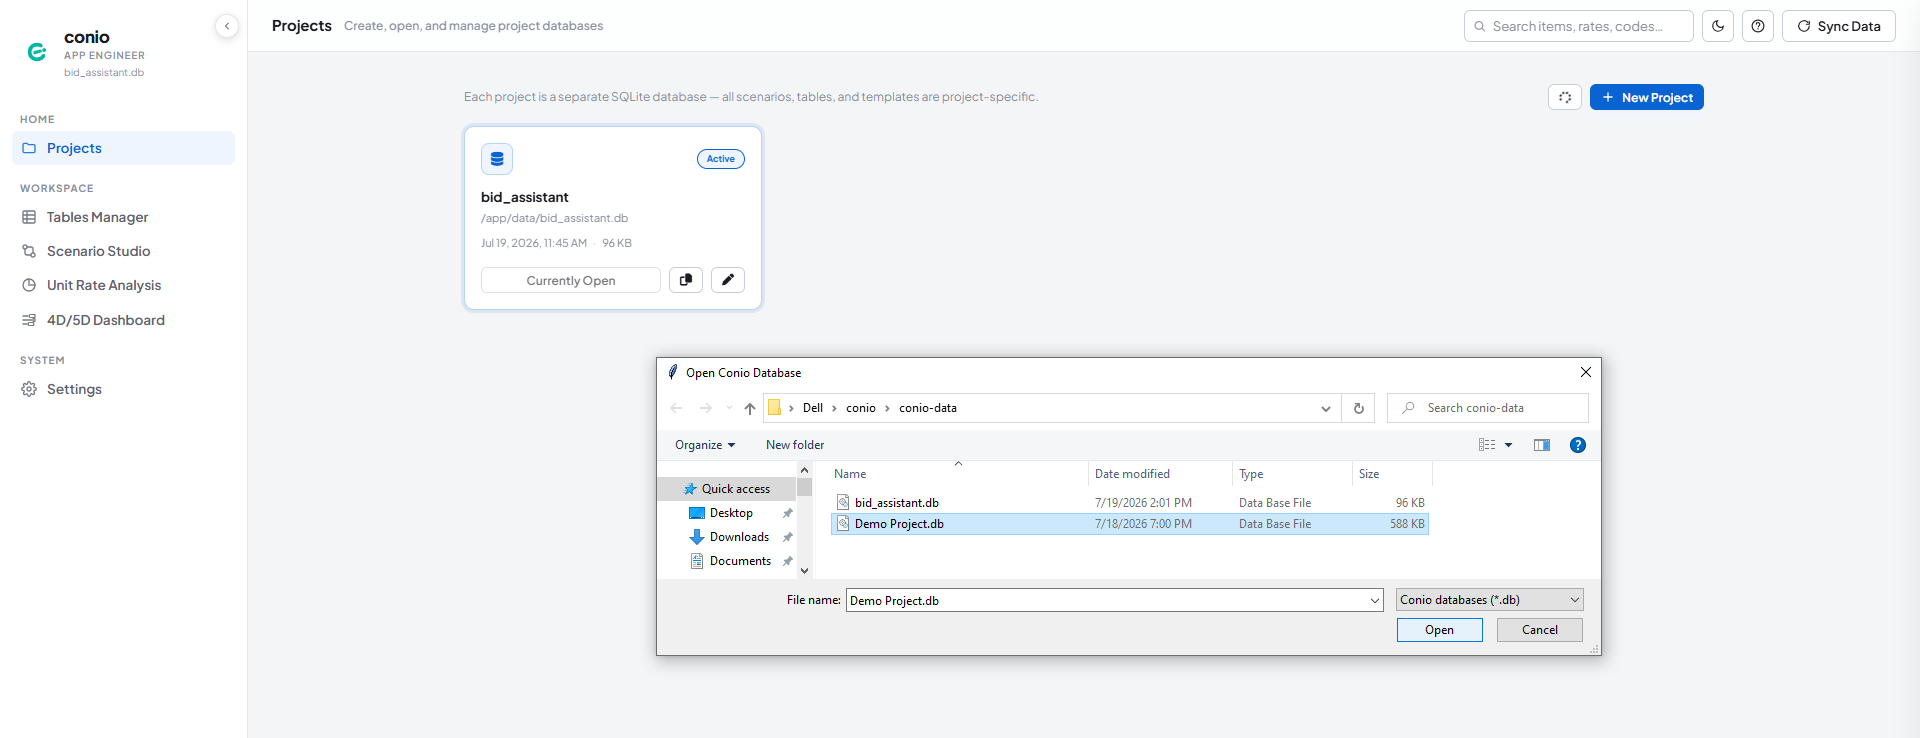Select the bid_assistant.db file
This screenshot has height=738, width=1920.
(1130, 503)
